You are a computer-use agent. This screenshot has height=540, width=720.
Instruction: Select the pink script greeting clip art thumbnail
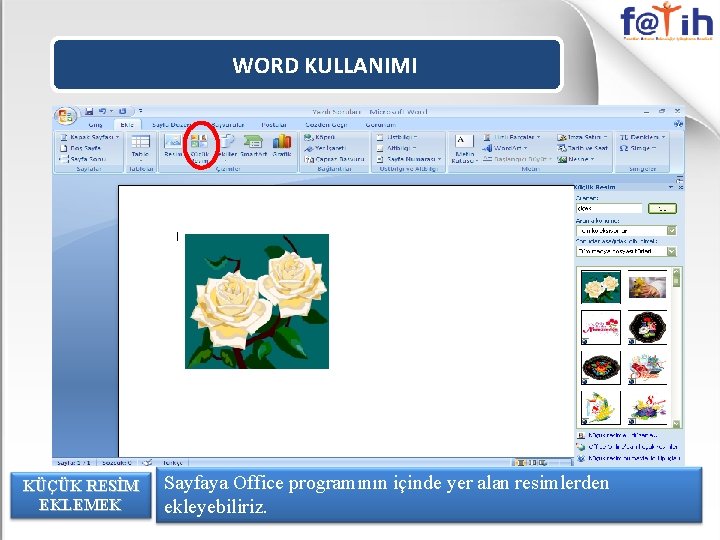[x=601, y=327]
